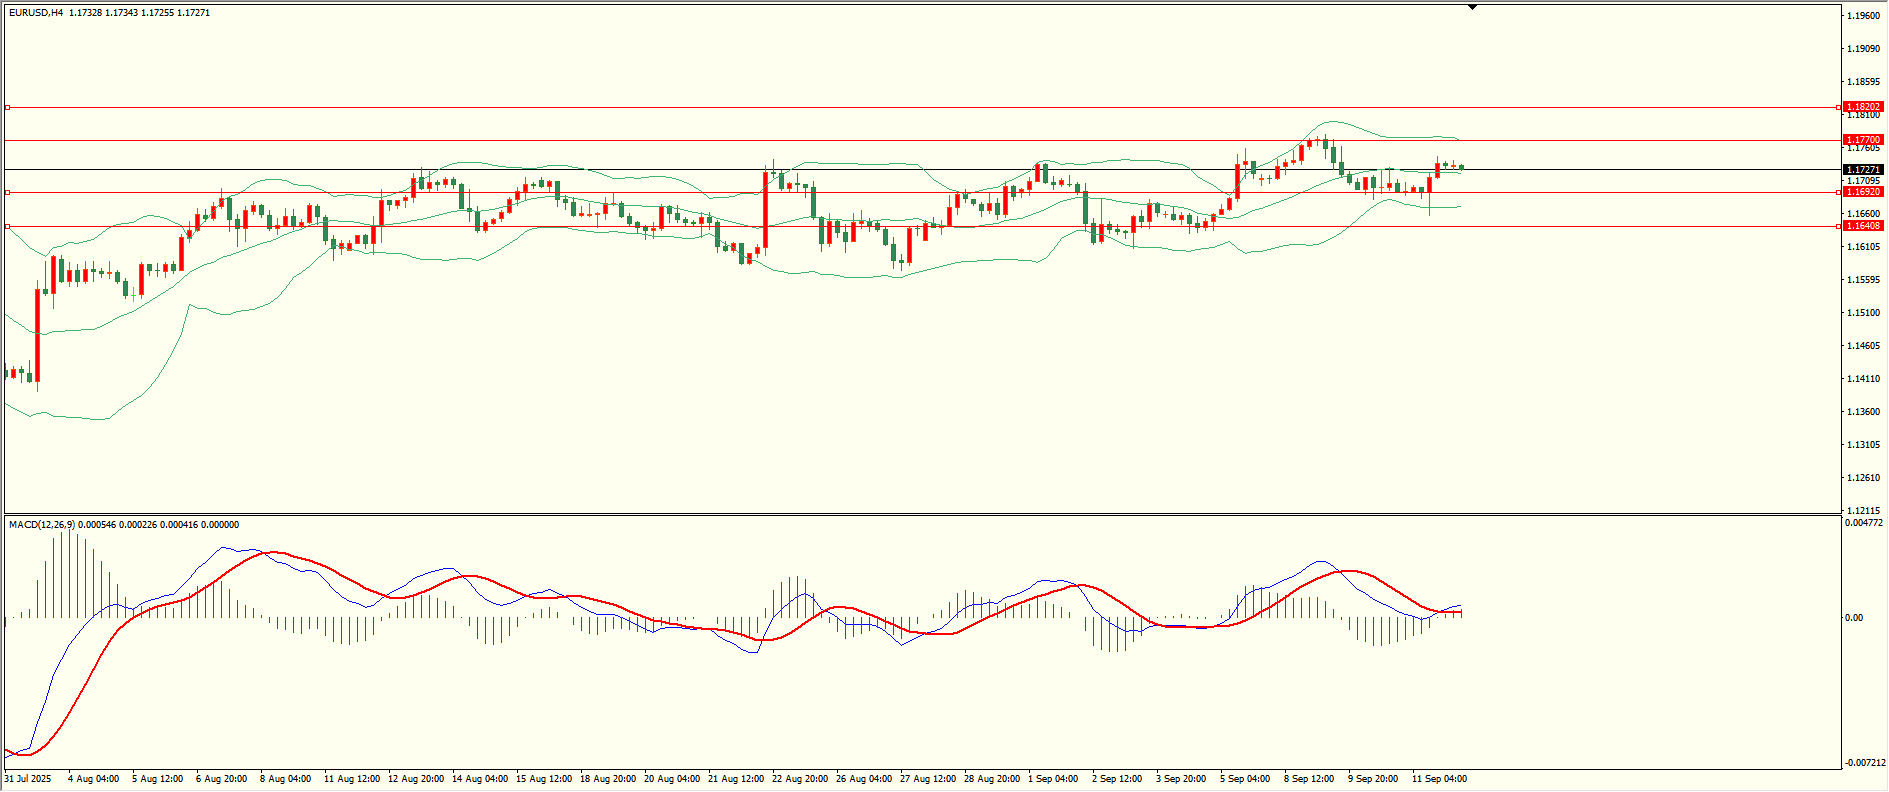
Task: Click the red 1.16920 price label
Action: pyautogui.click(x=1863, y=192)
